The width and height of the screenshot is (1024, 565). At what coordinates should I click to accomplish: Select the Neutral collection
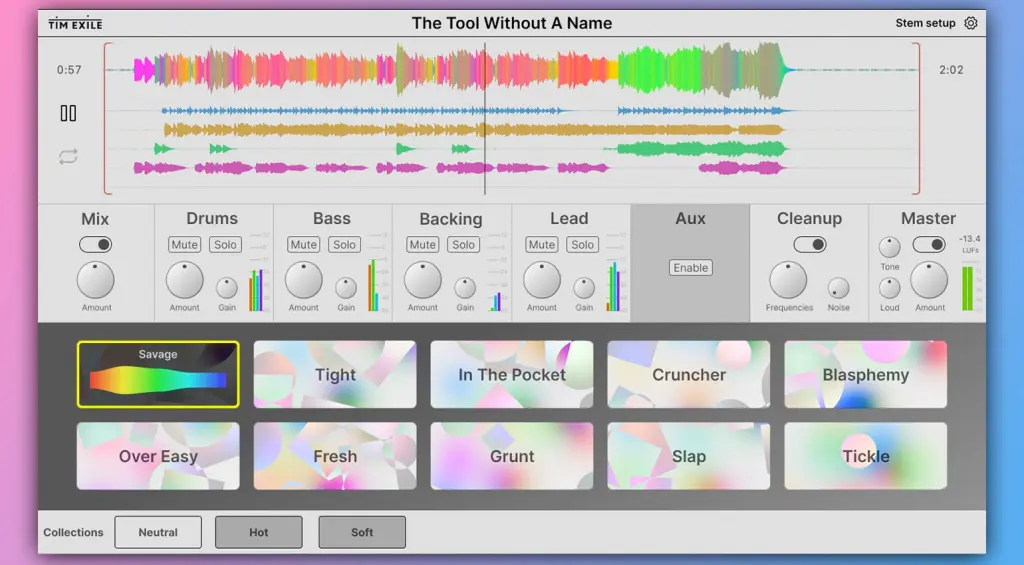[x=158, y=532]
